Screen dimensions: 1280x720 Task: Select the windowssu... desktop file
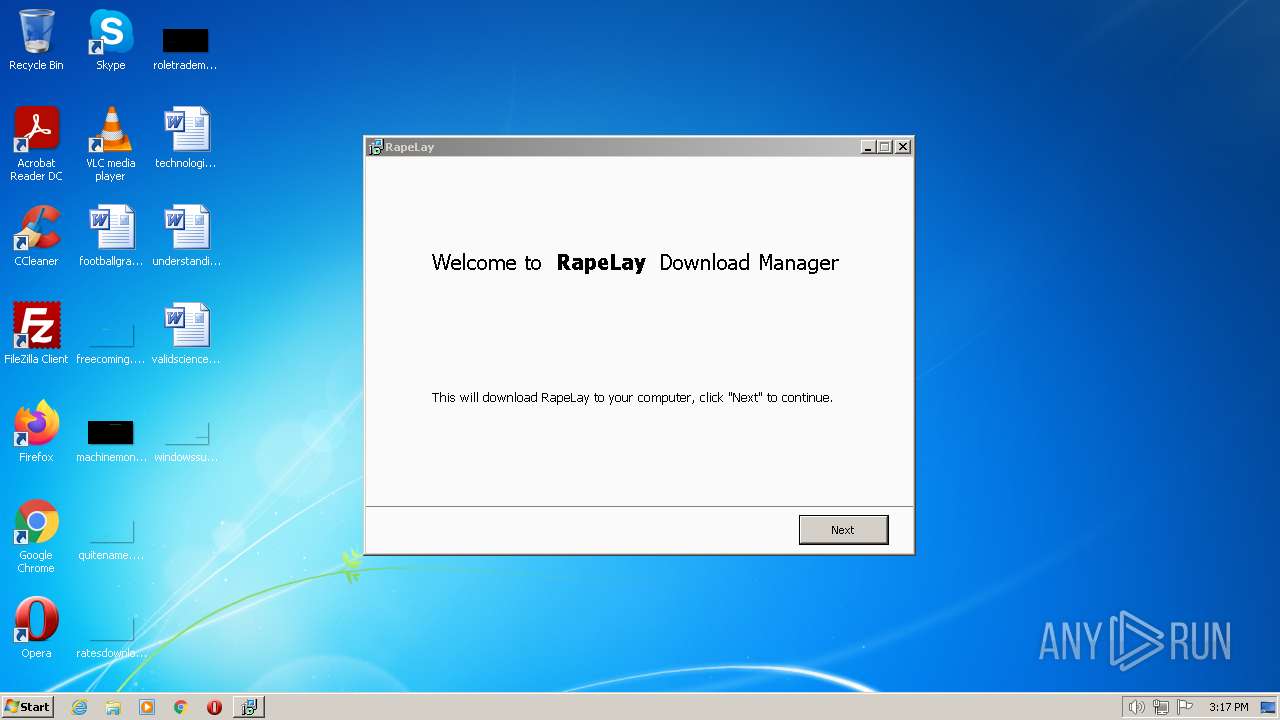pos(186,440)
